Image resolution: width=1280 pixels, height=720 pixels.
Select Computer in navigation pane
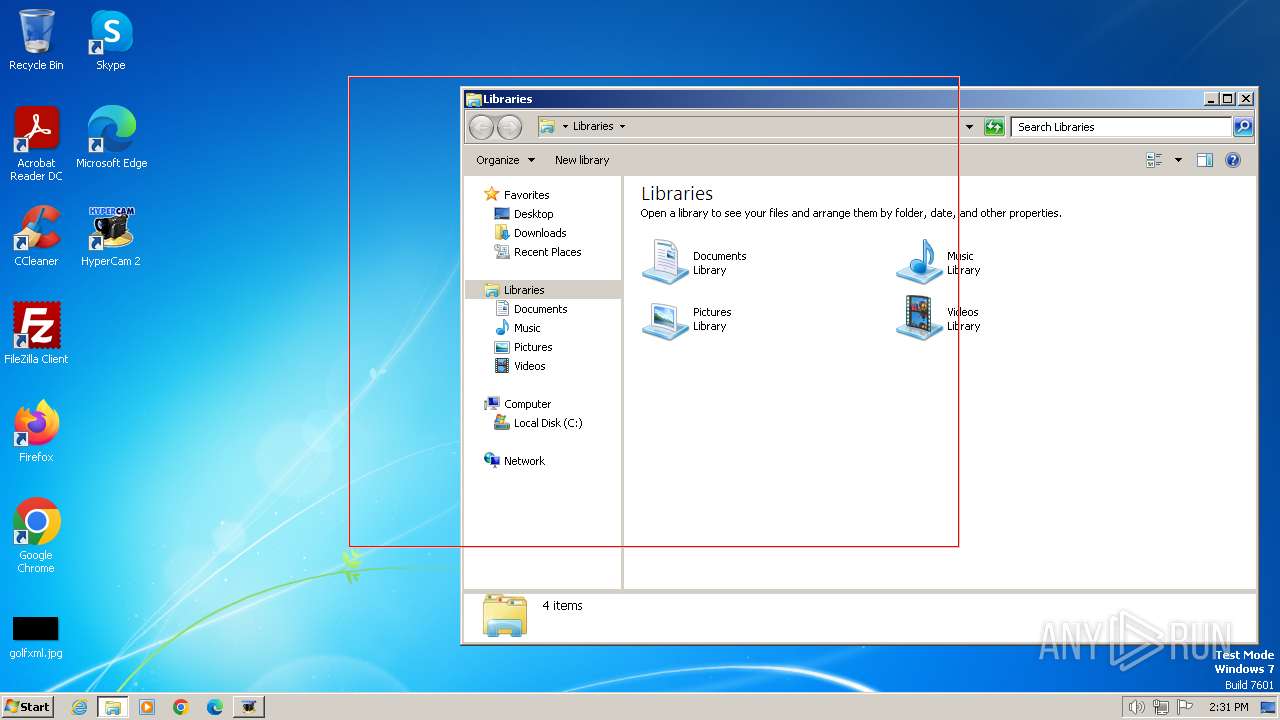point(518,404)
